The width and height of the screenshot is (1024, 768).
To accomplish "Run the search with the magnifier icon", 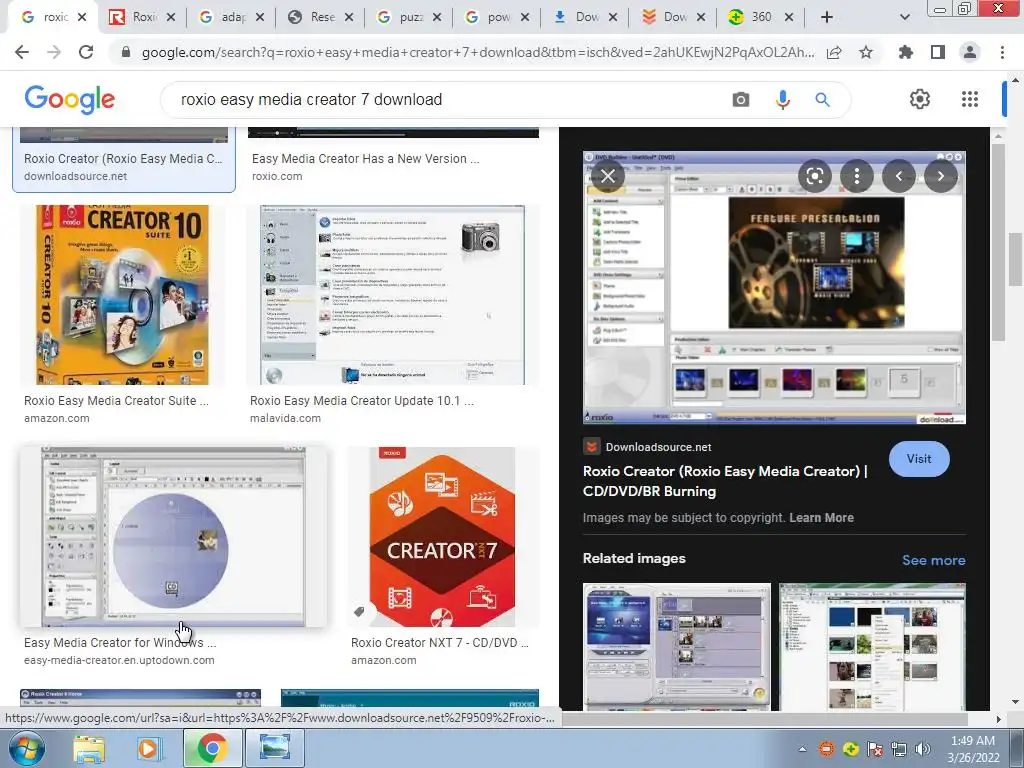I will click(822, 99).
